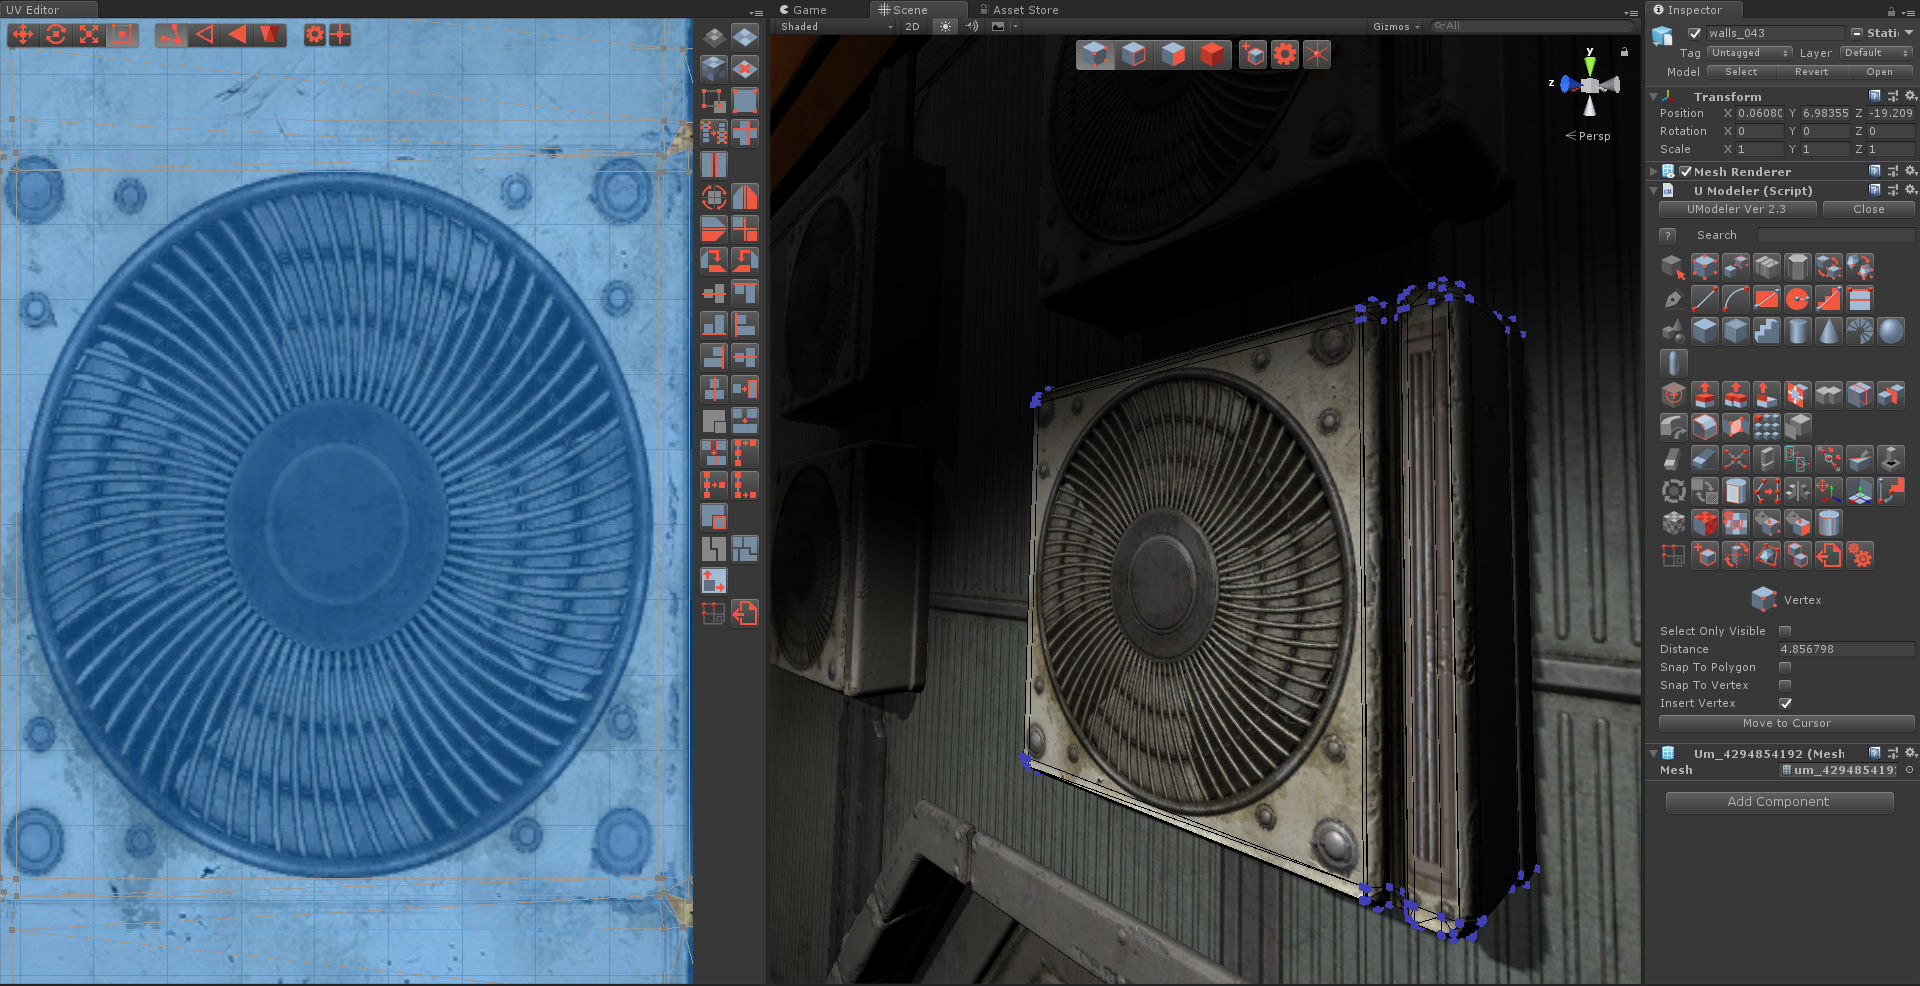Toggle the Inspector lock icon
This screenshot has width=1920, height=986.
point(1891,11)
